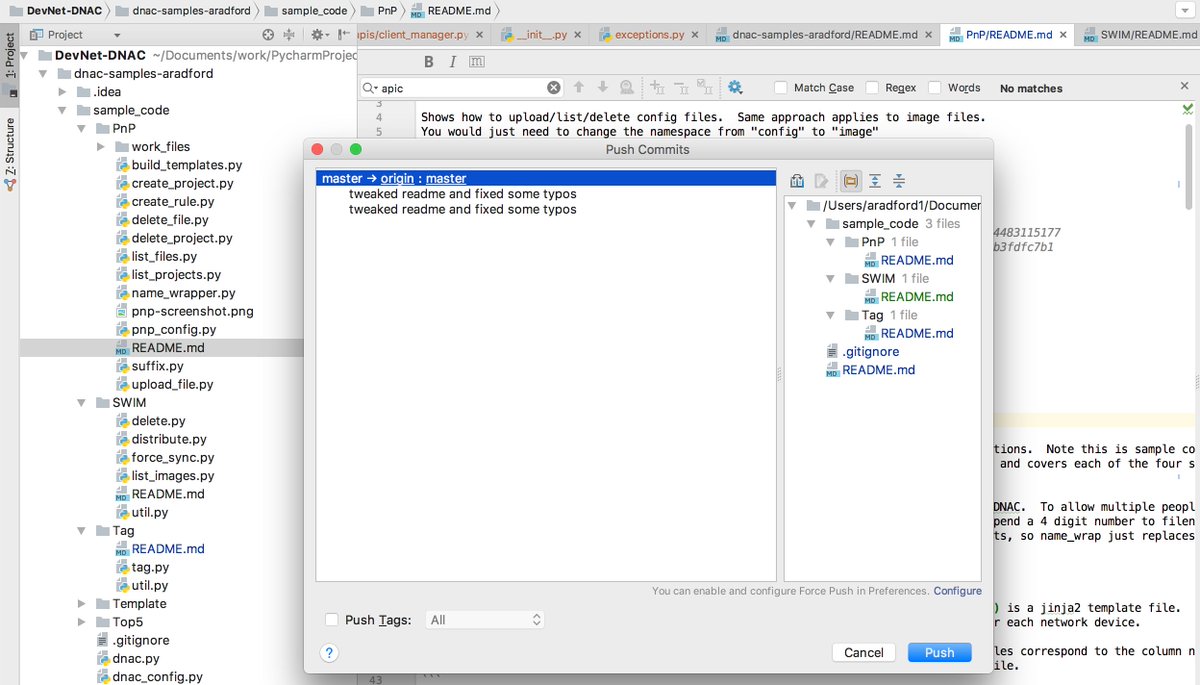Image resolution: width=1200 pixels, height=685 pixels.
Task: Click Find All Usages icon in search bar
Action: click(627, 88)
